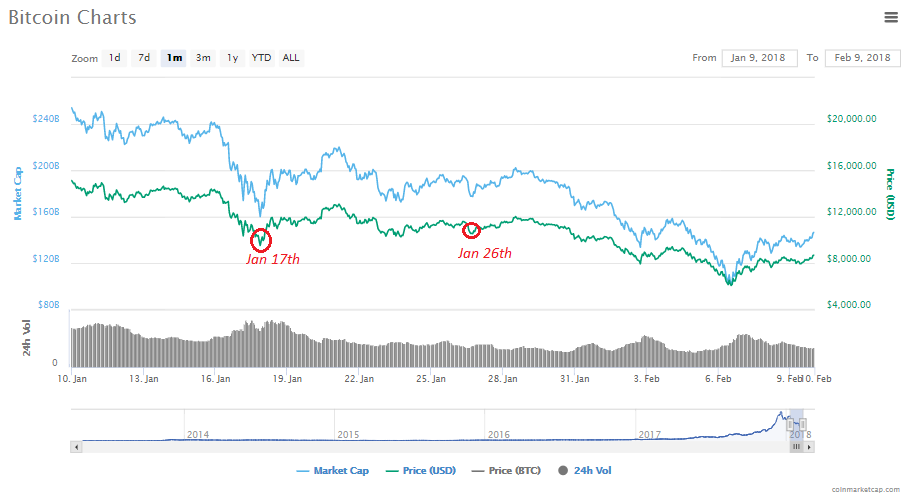Select the navigator right range handle
This screenshot has width=912, height=496.
[803, 424]
